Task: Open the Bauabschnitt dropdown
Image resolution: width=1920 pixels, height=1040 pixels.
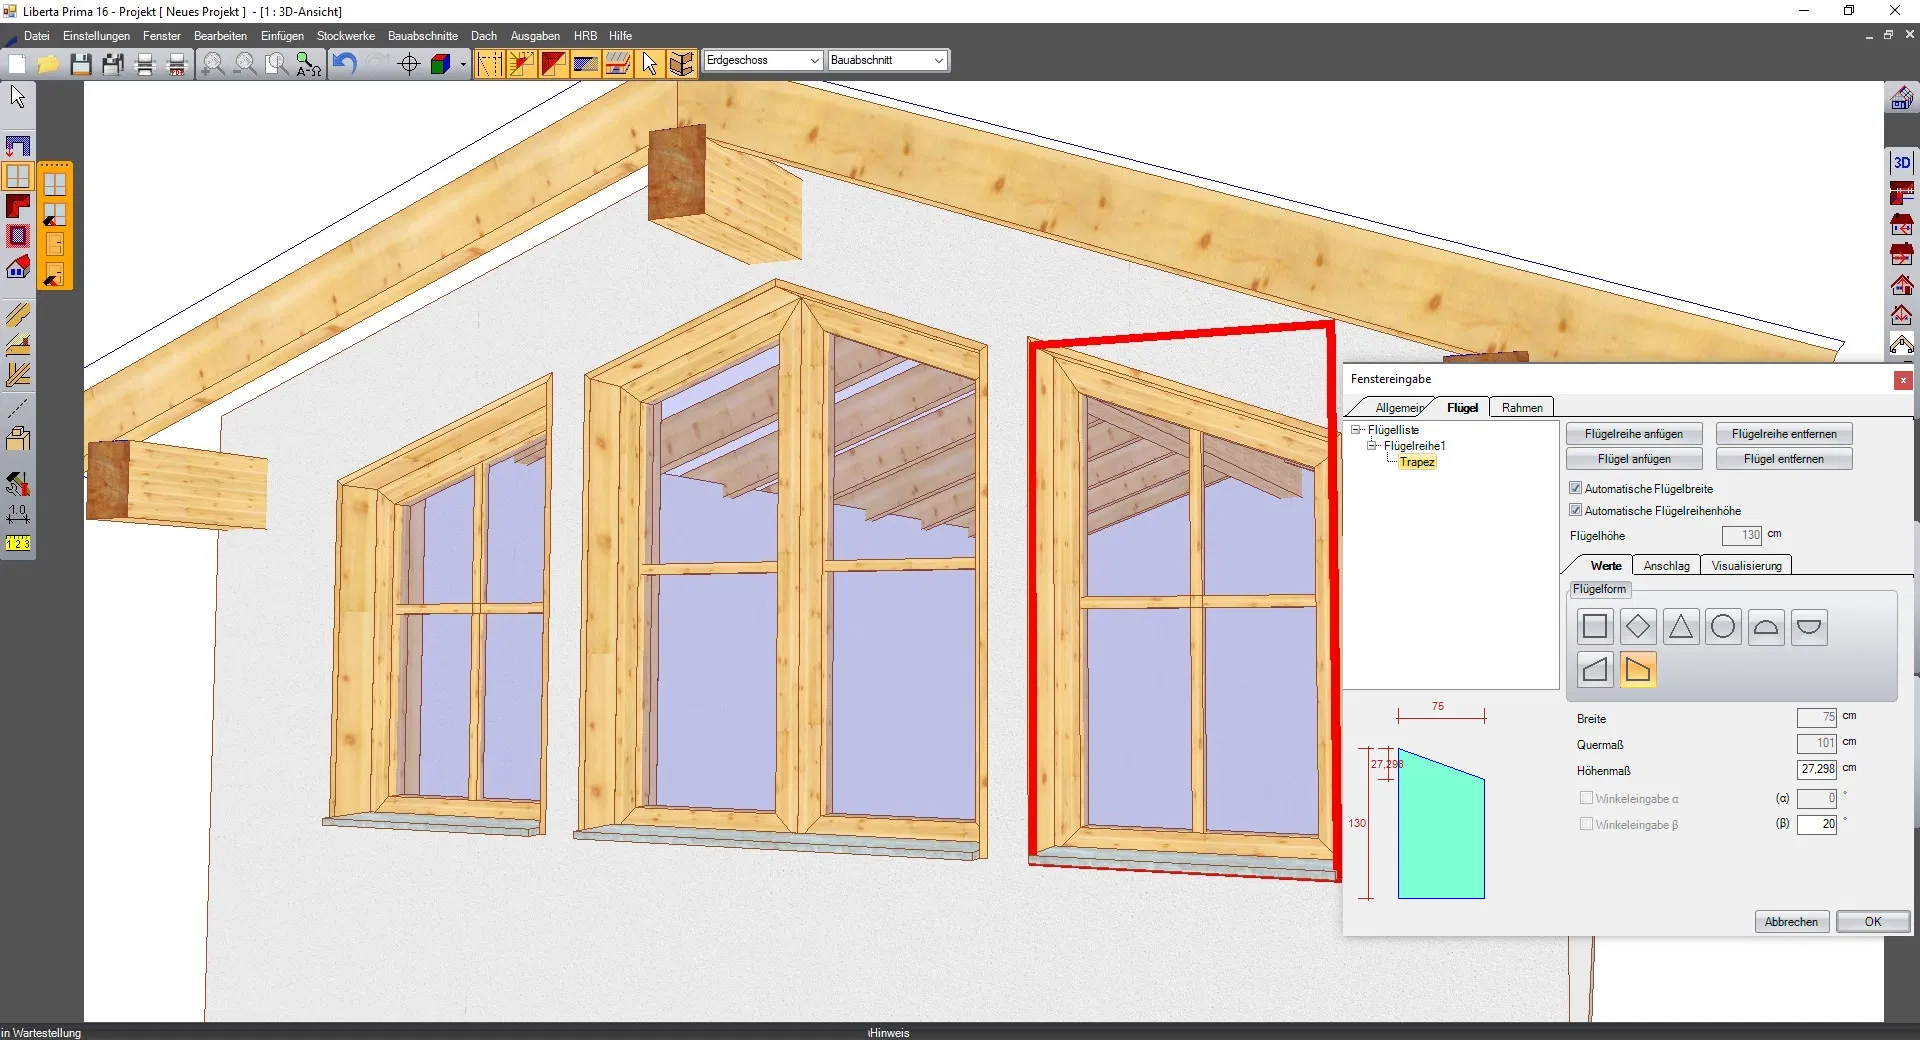Action: pos(887,60)
